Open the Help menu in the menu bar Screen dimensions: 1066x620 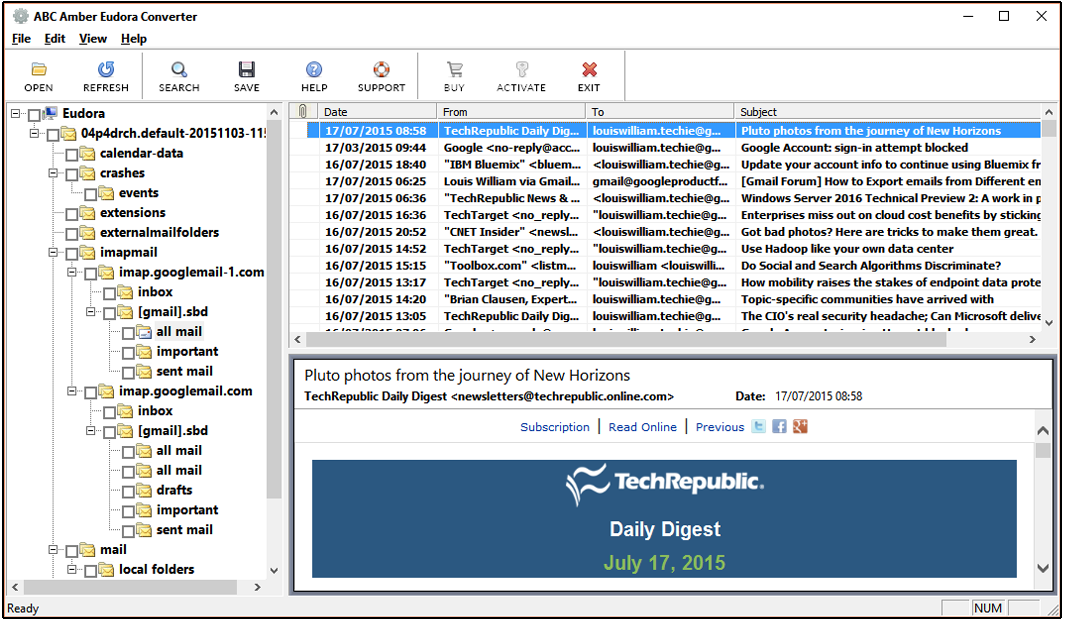134,39
